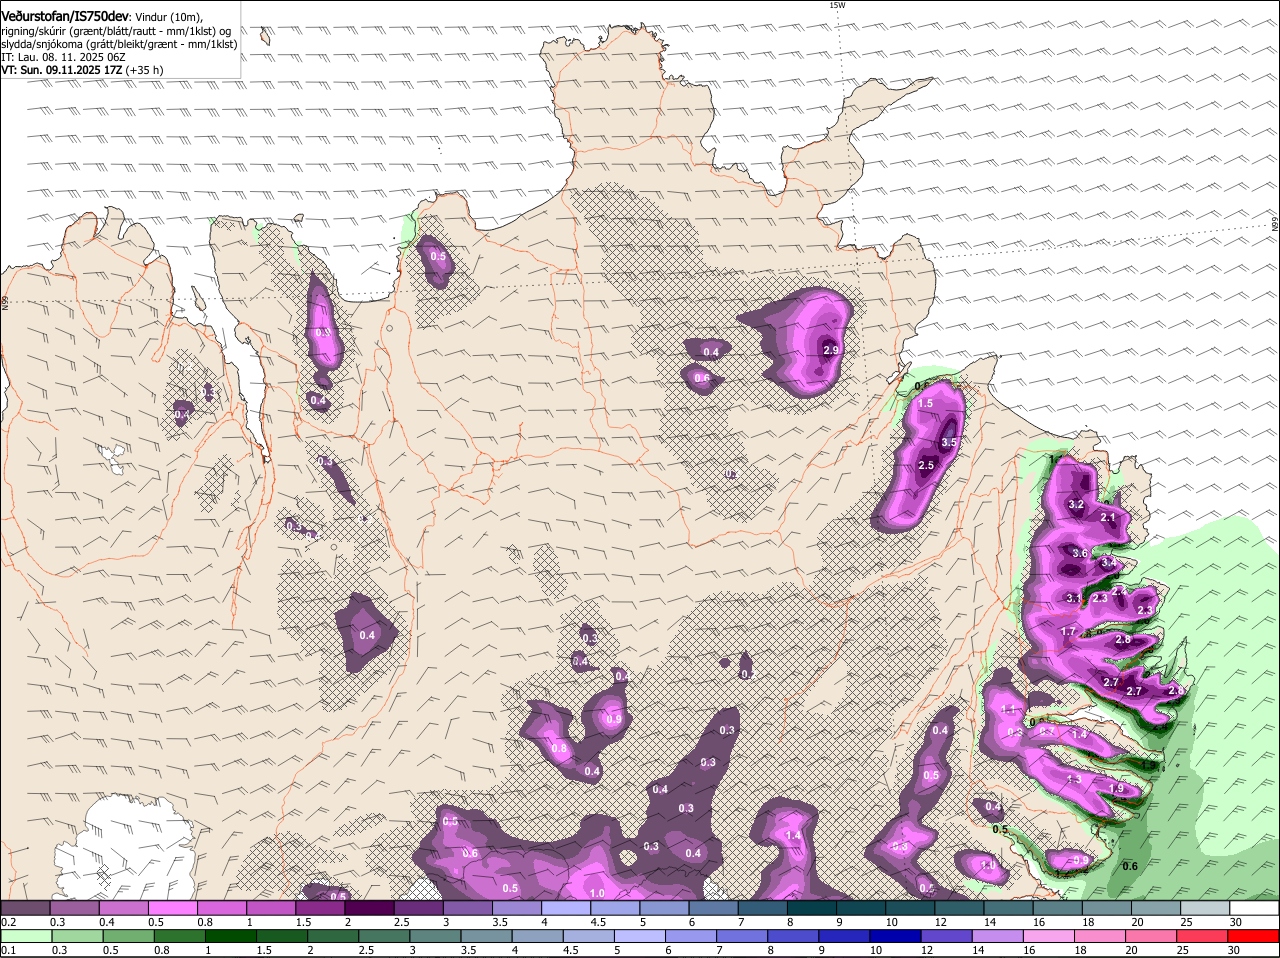Select the white swatch ending the top legend row

[1254, 908]
